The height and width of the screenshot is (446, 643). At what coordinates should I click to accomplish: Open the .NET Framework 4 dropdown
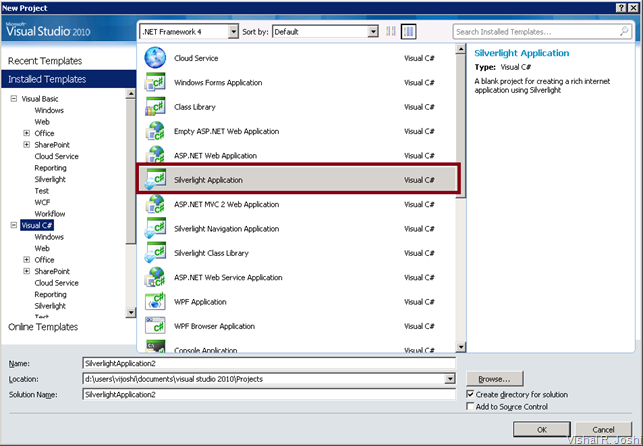tap(233, 32)
